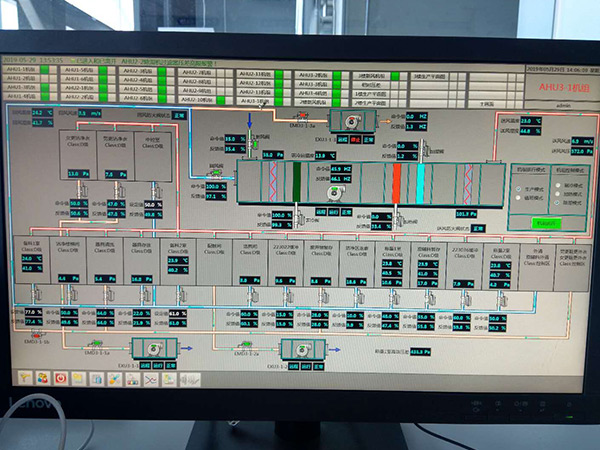
Task: Select the cyan cooling coil section in the AHU
Action: [x=420, y=184]
